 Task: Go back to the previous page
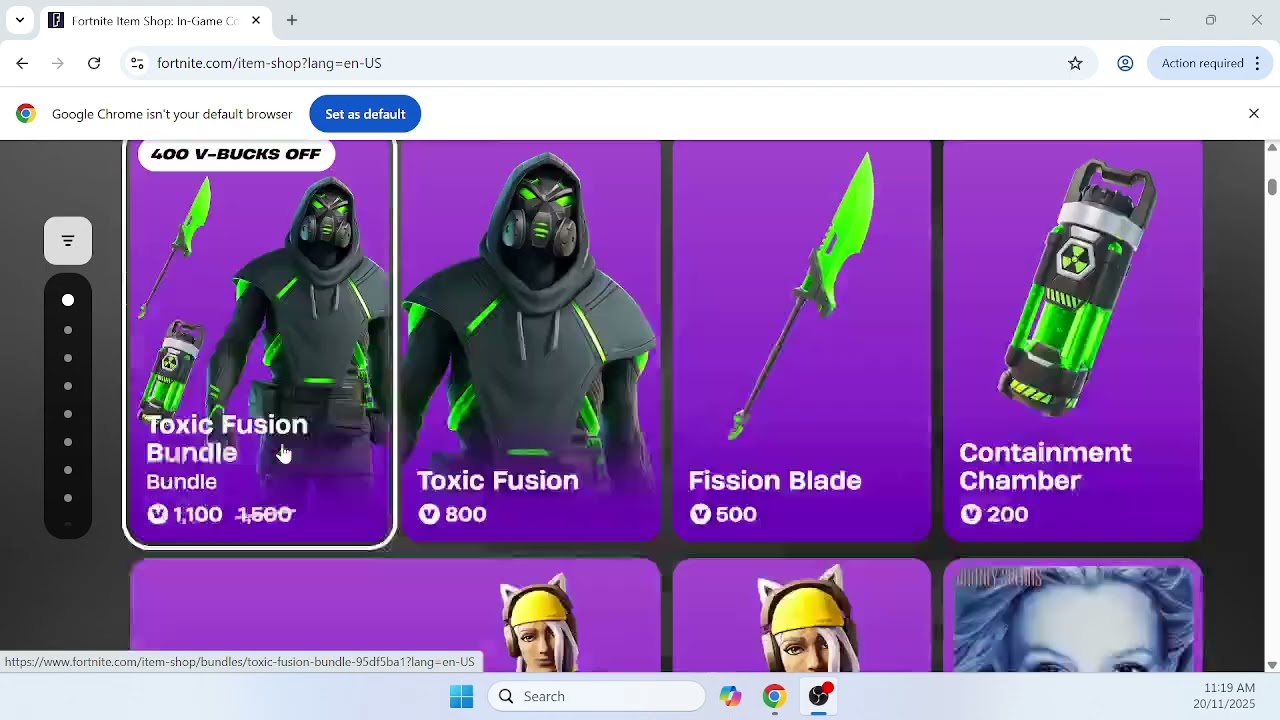22,63
